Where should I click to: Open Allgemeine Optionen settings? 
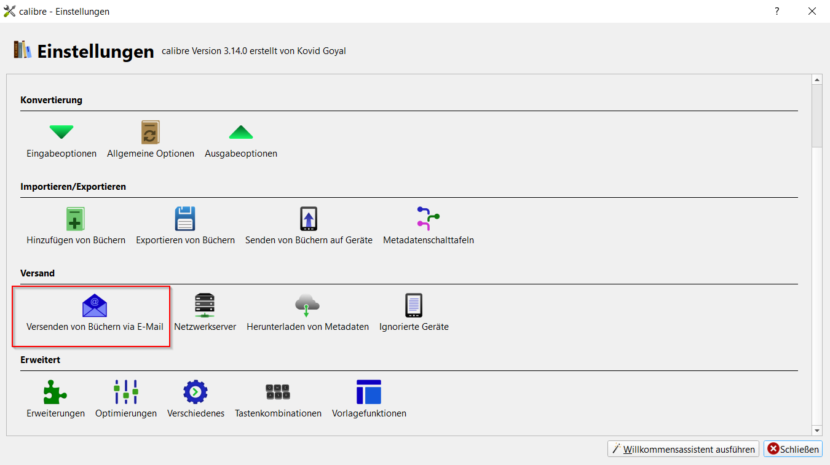150,141
